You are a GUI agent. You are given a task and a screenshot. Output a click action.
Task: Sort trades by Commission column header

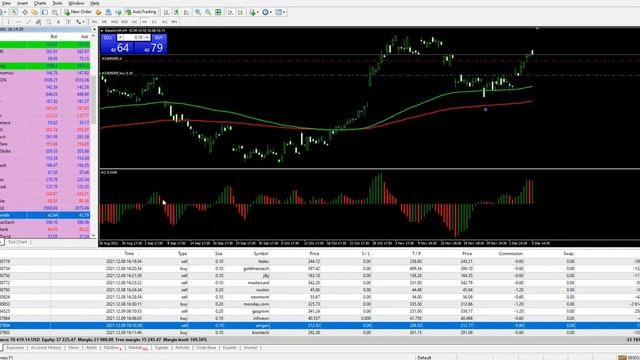[x=511, y=253]
